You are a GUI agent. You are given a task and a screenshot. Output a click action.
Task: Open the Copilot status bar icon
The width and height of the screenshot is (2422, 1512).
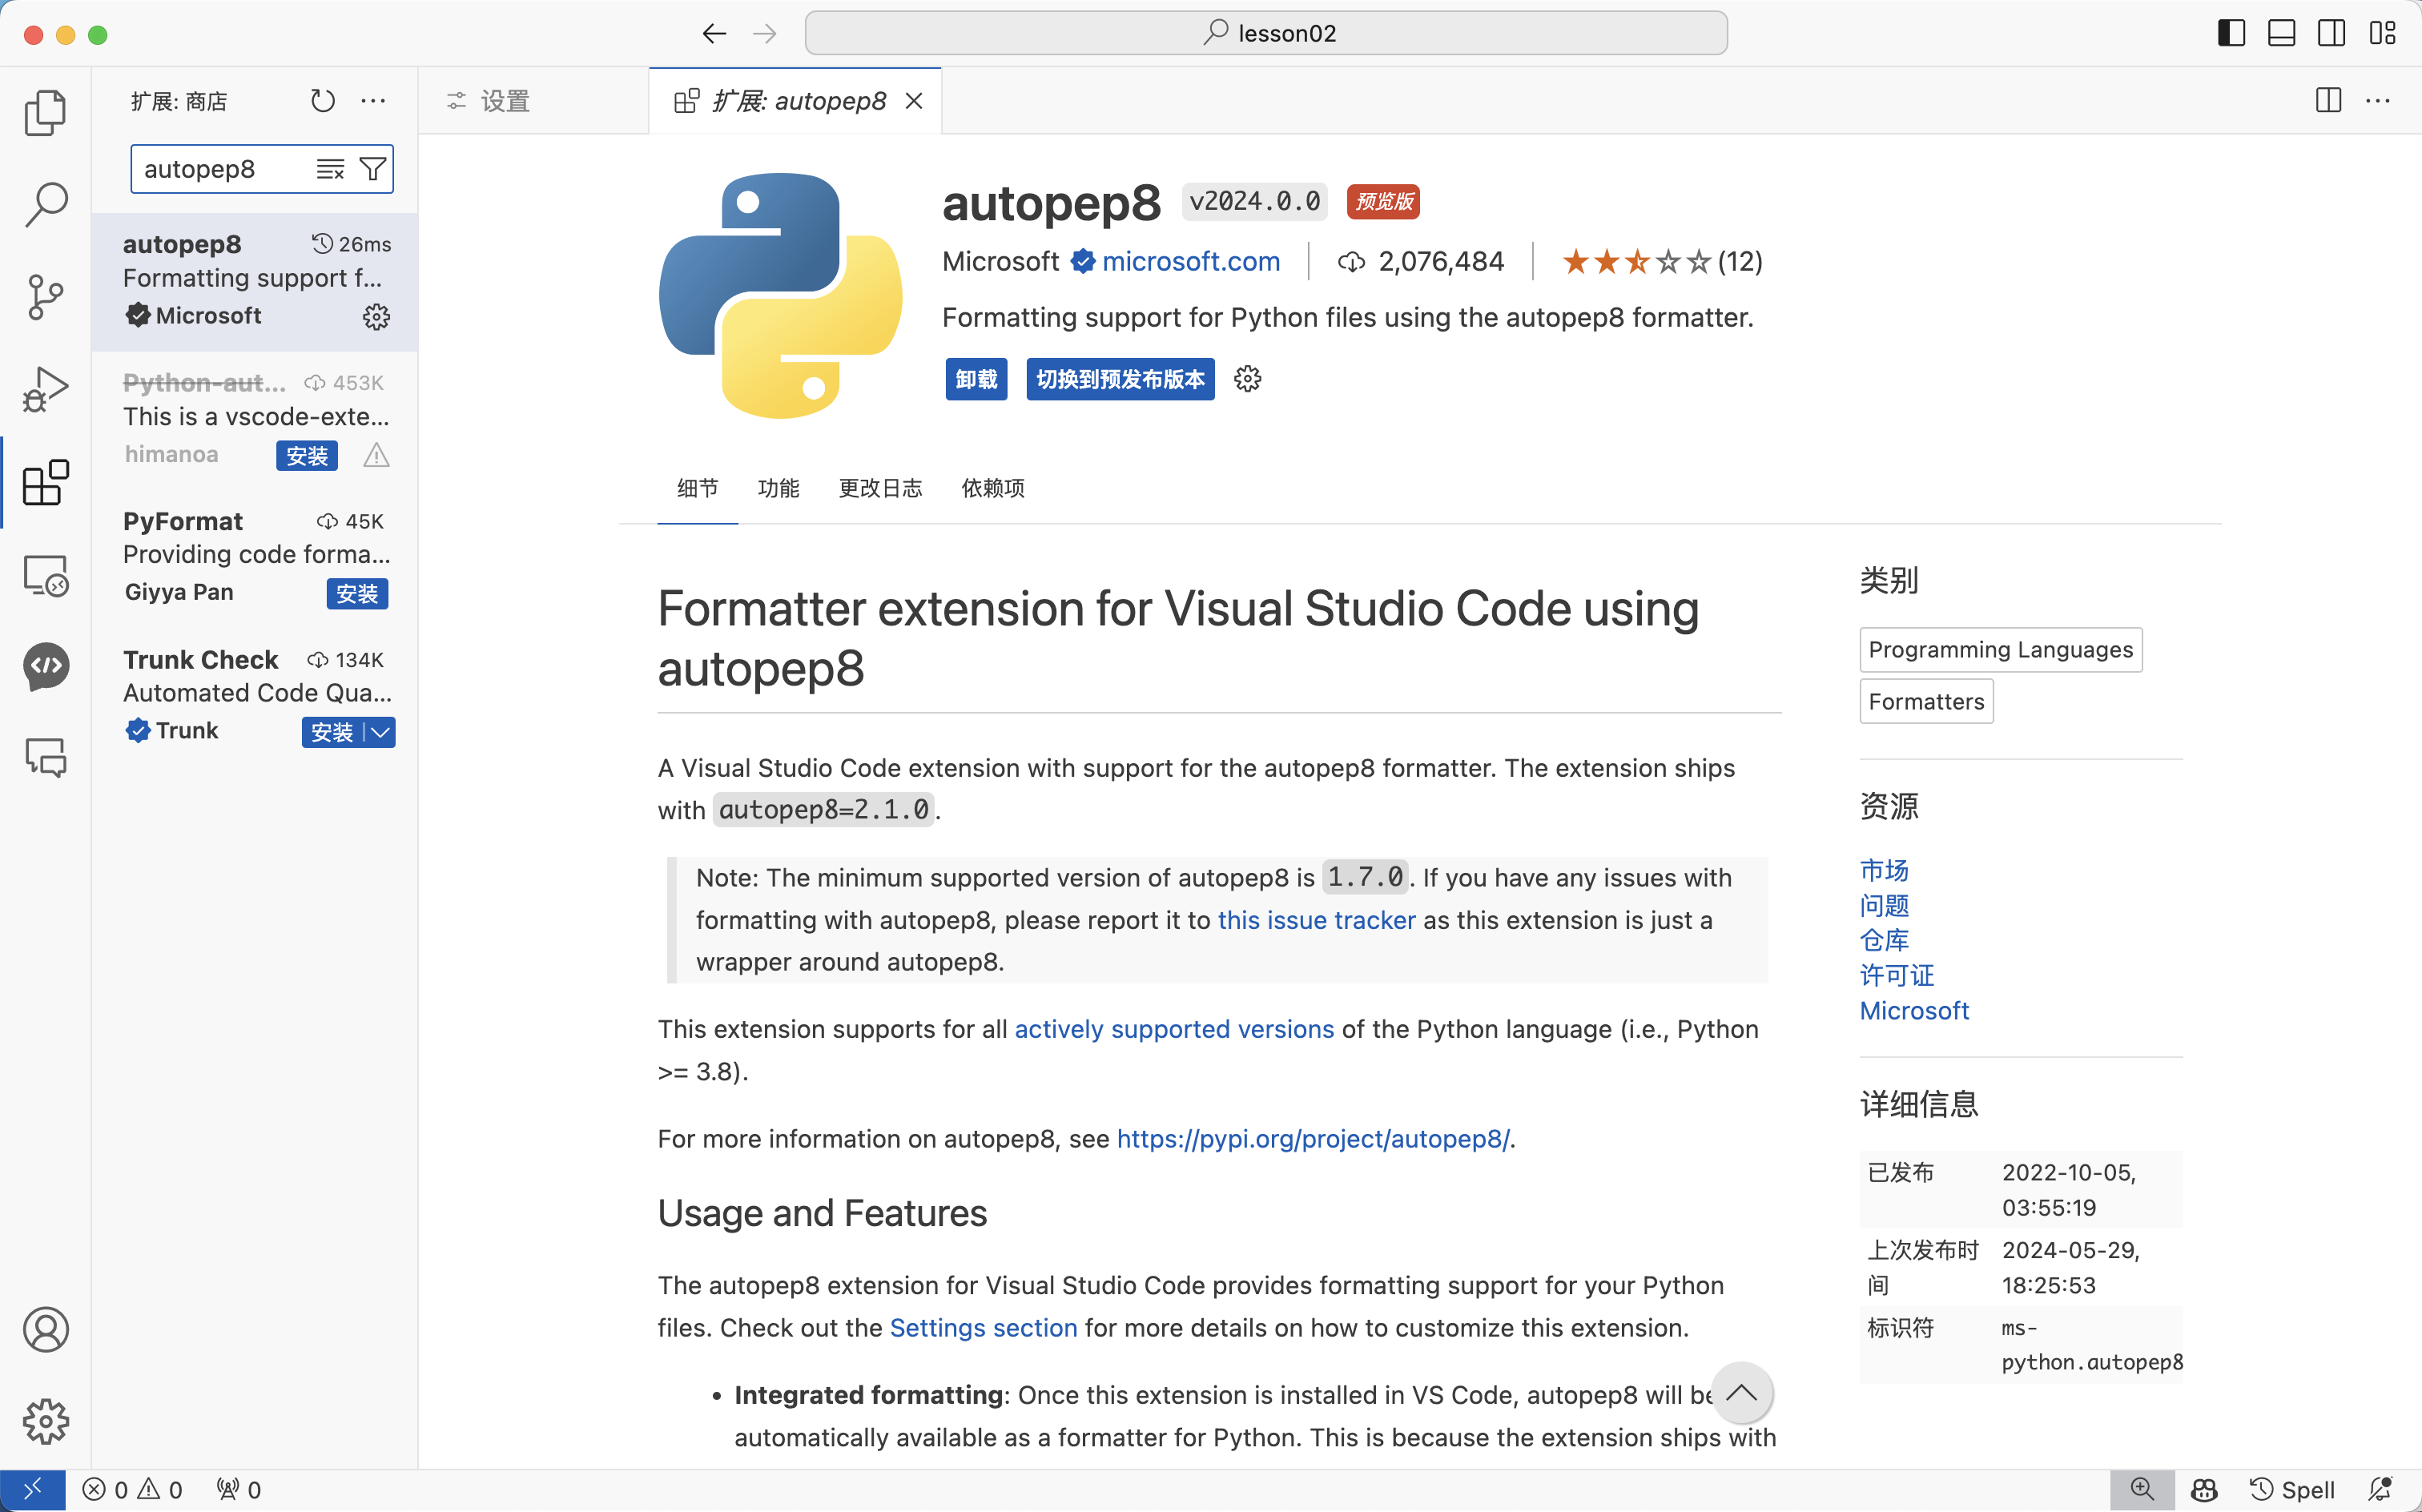click(x=2204, y=1490)
